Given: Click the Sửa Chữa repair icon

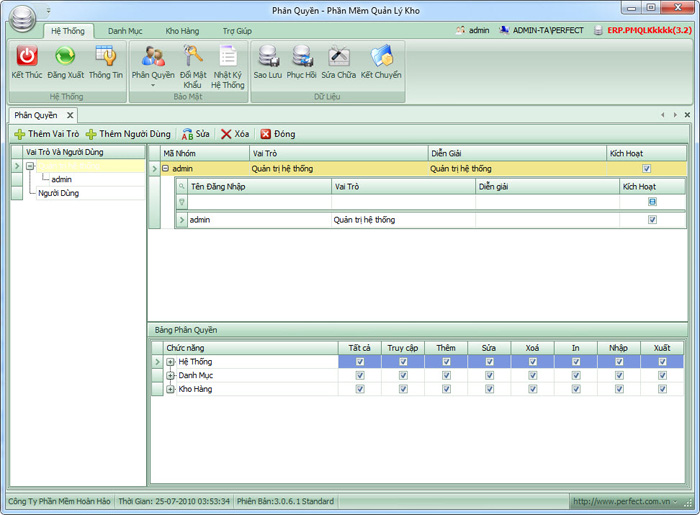Looking at the screenshot, I should pyautogui.click(x=339, y=58).
